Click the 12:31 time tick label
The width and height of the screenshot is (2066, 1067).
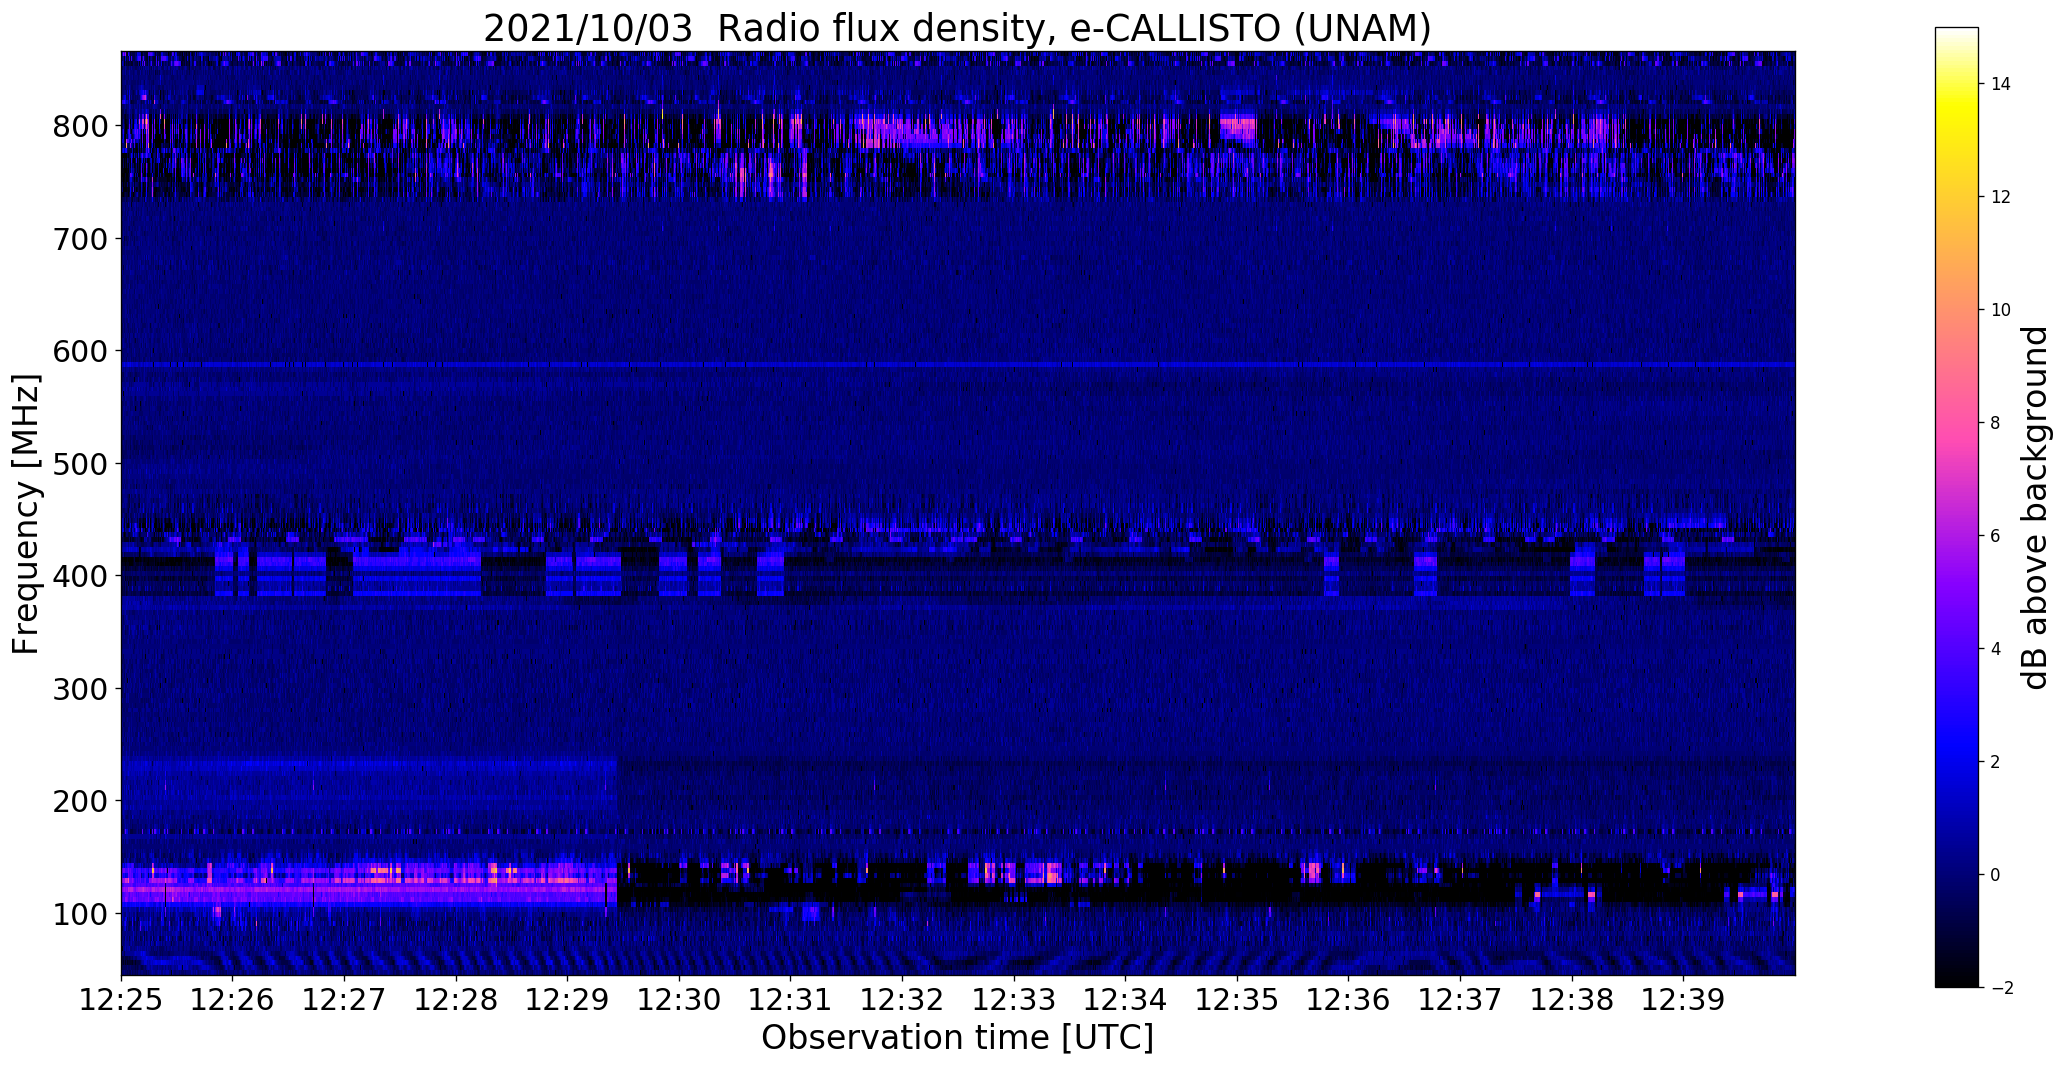tap(791, 1000)
